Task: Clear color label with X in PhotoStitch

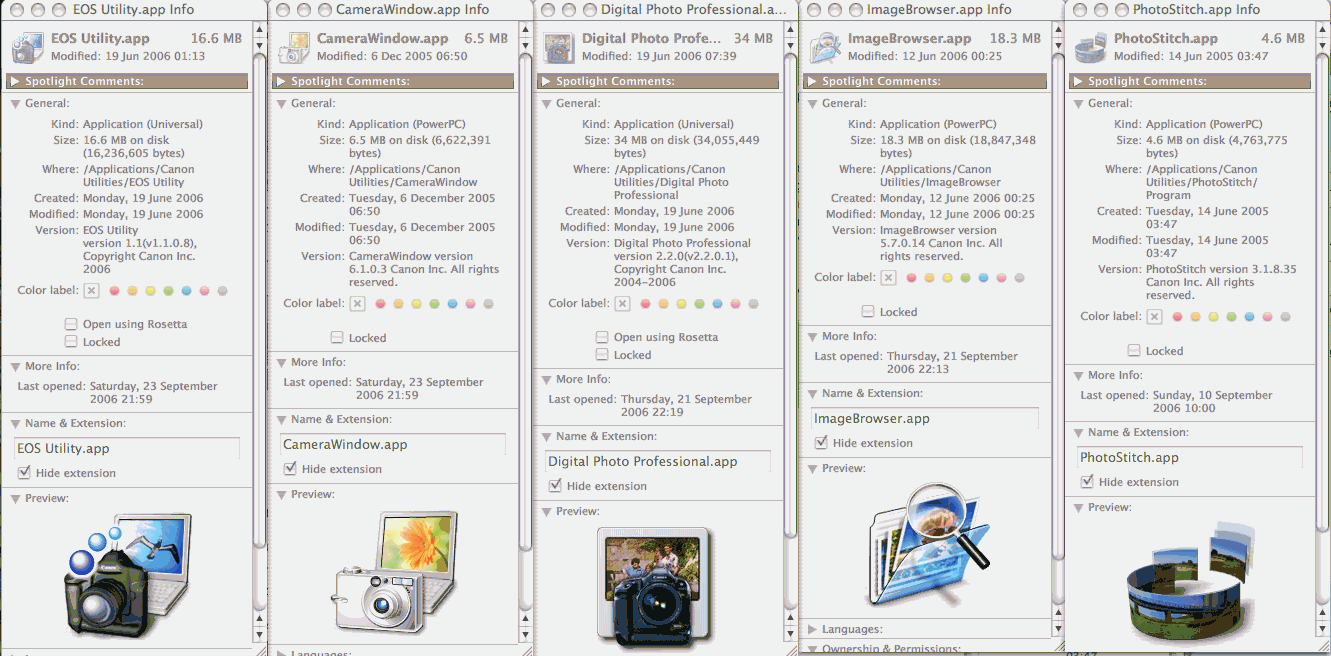Action: tap(1154, 317)
